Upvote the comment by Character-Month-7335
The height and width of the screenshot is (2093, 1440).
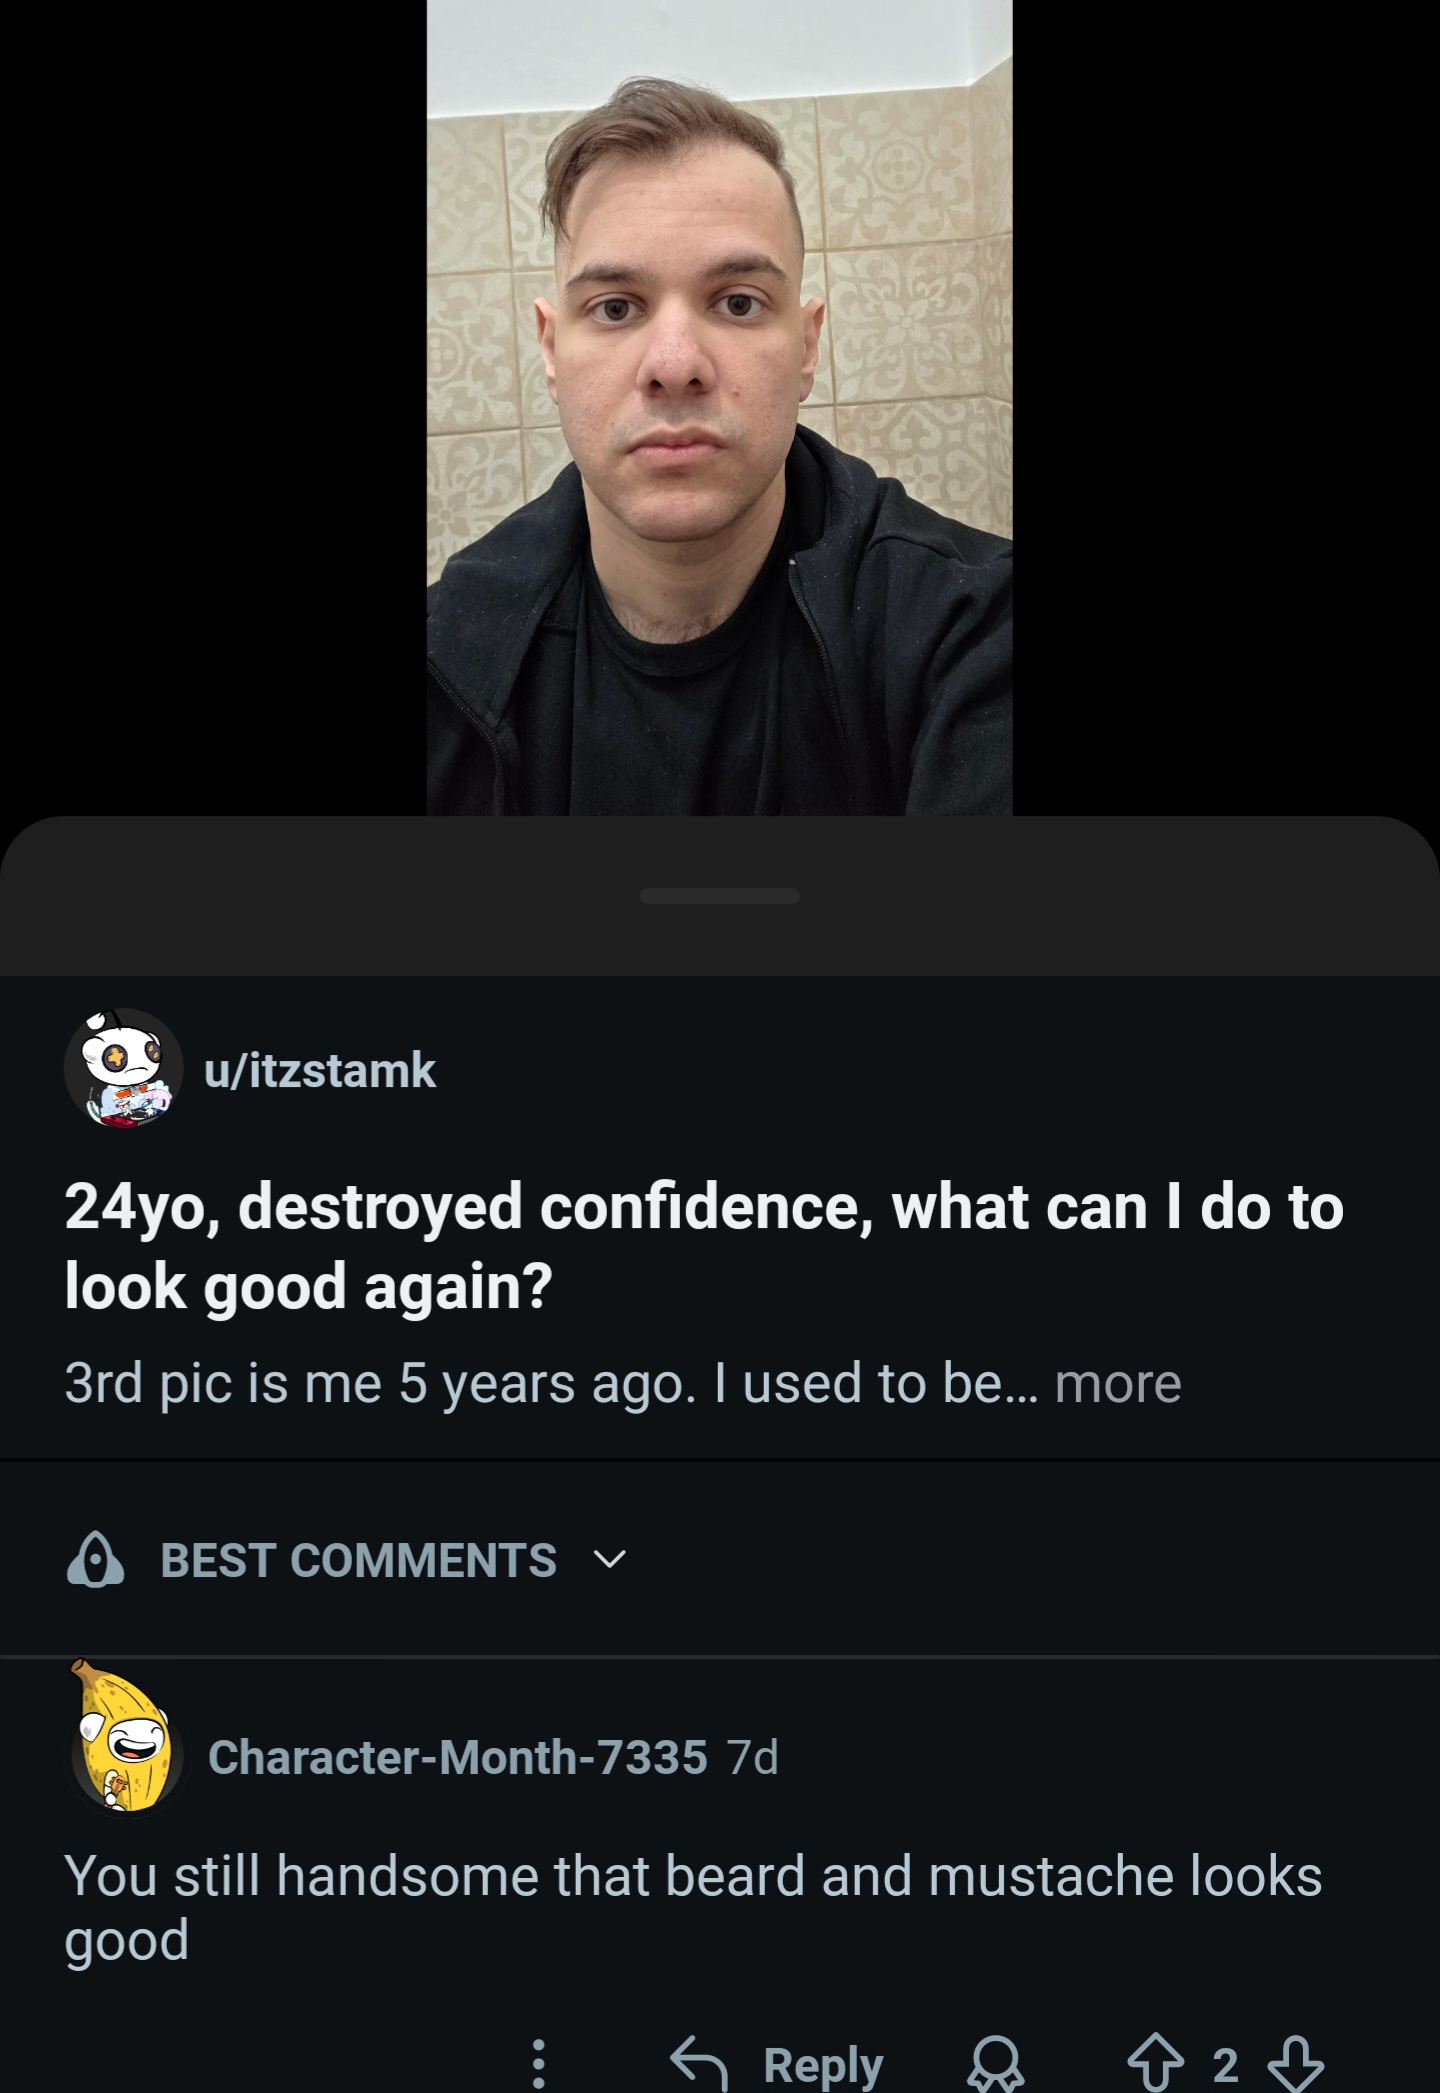(x=1156, y=2064)
